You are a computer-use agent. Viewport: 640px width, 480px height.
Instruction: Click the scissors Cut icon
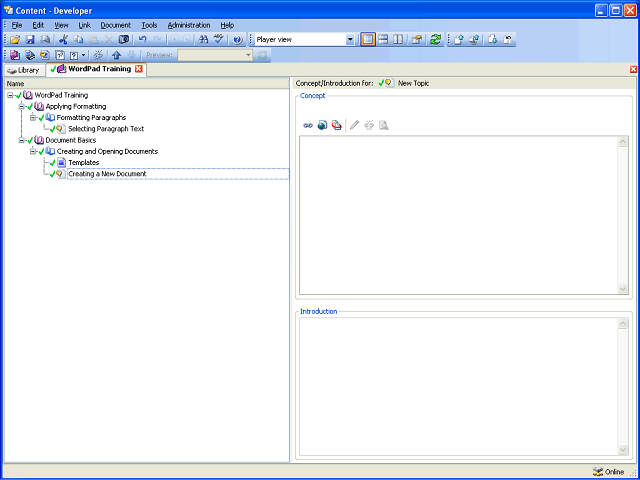pyautogui.click(x=63, y=40)
